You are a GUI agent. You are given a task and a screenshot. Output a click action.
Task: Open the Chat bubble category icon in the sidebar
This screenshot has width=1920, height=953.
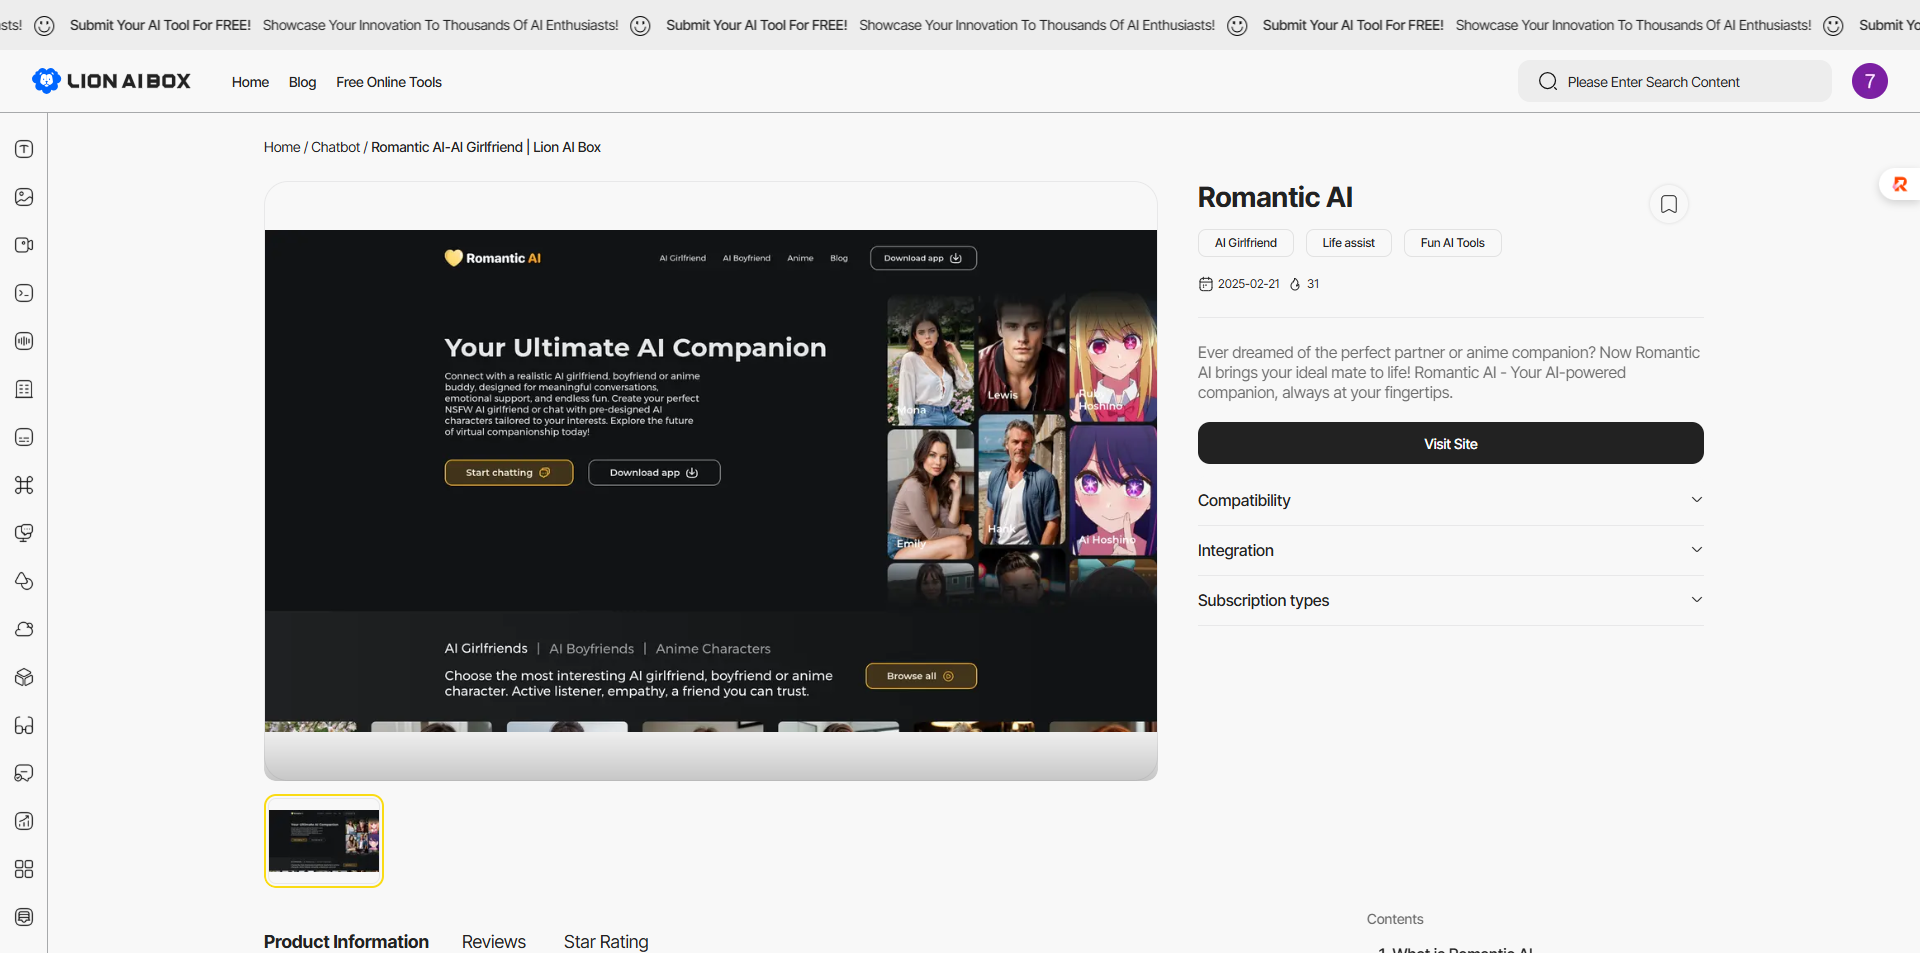tap(24, 533)
